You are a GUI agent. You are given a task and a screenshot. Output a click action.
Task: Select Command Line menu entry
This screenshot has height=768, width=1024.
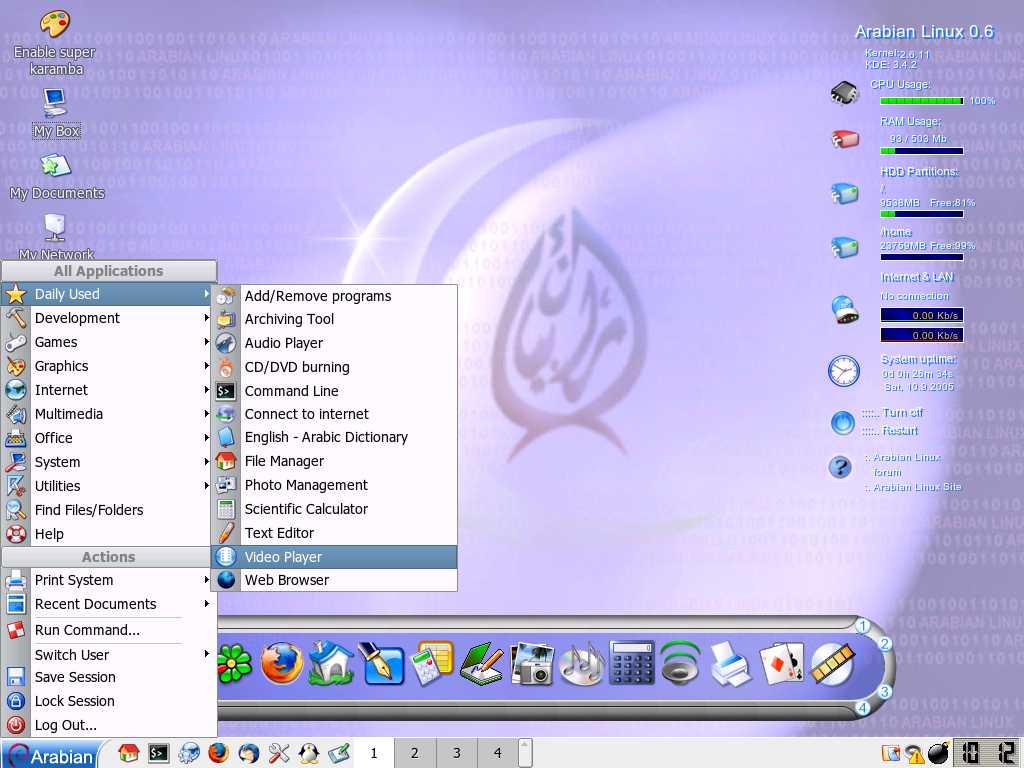tap(334, 391)
